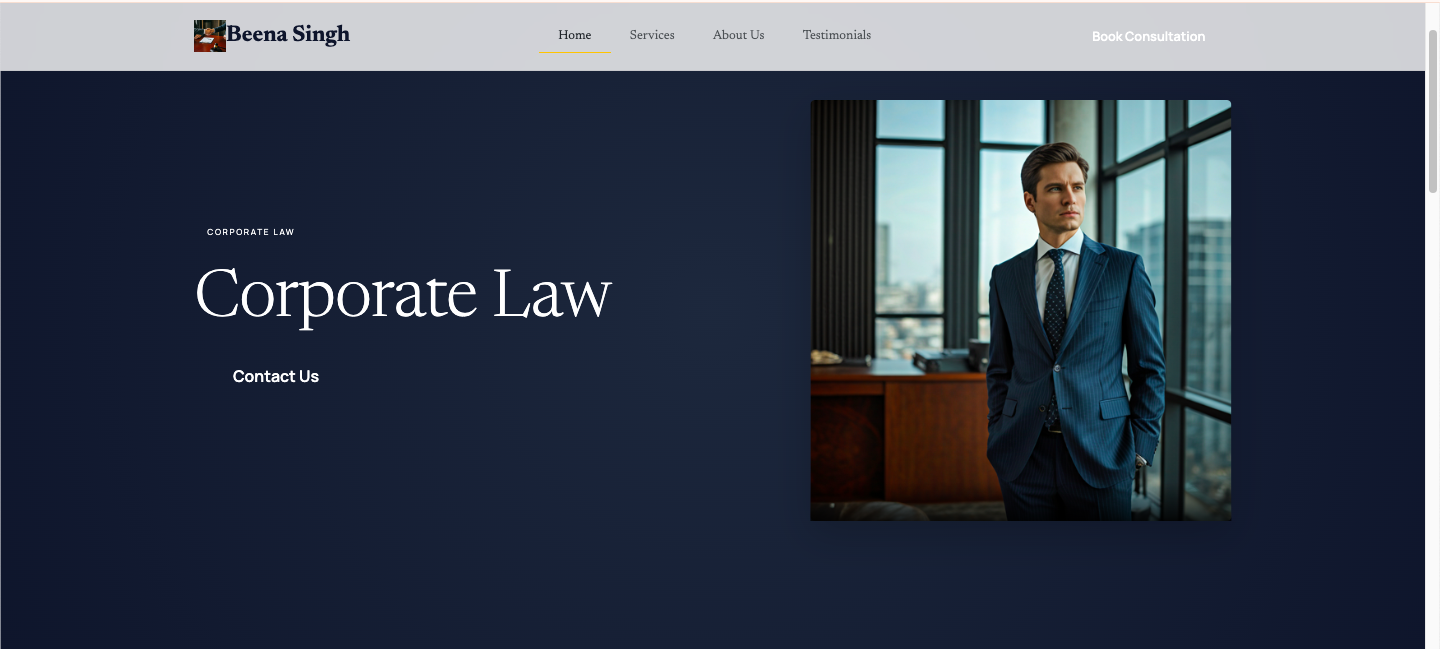The height and width of the screenshot is (649, 1440).
Task: Click the Beena Singh logo image
Action: 209,36
